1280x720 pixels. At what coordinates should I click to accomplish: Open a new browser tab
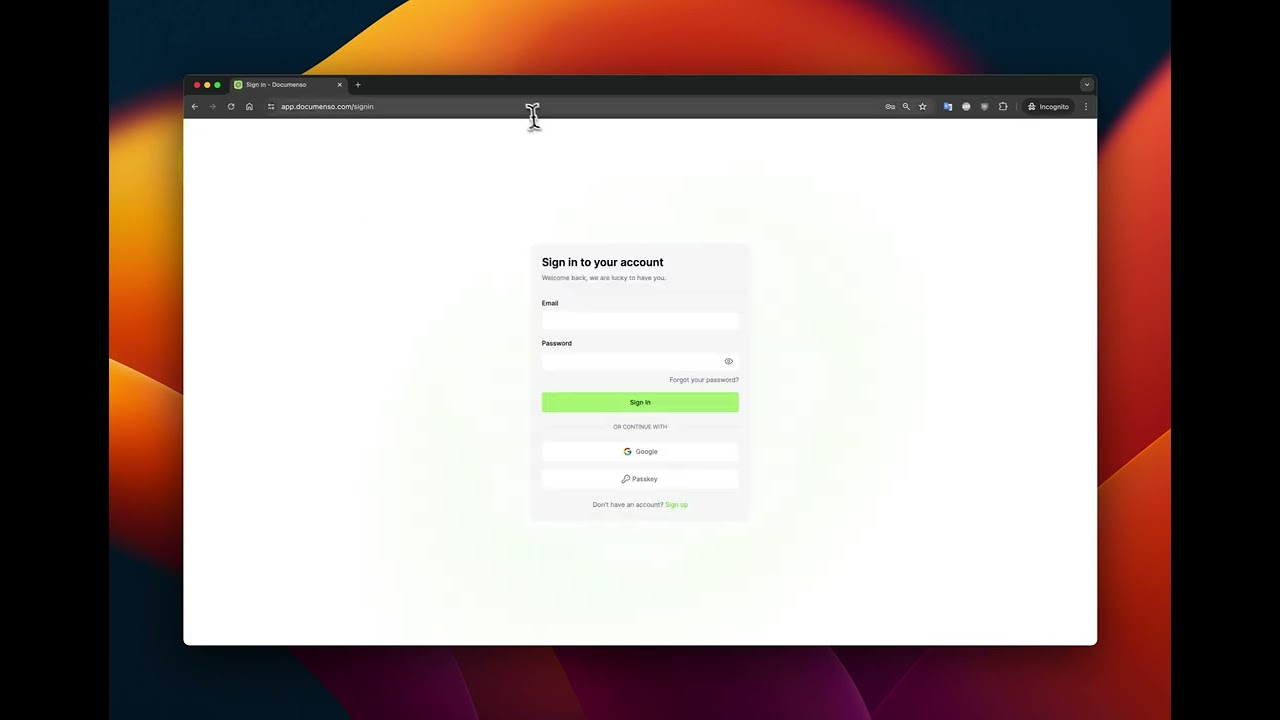click(x=358, y=85)
